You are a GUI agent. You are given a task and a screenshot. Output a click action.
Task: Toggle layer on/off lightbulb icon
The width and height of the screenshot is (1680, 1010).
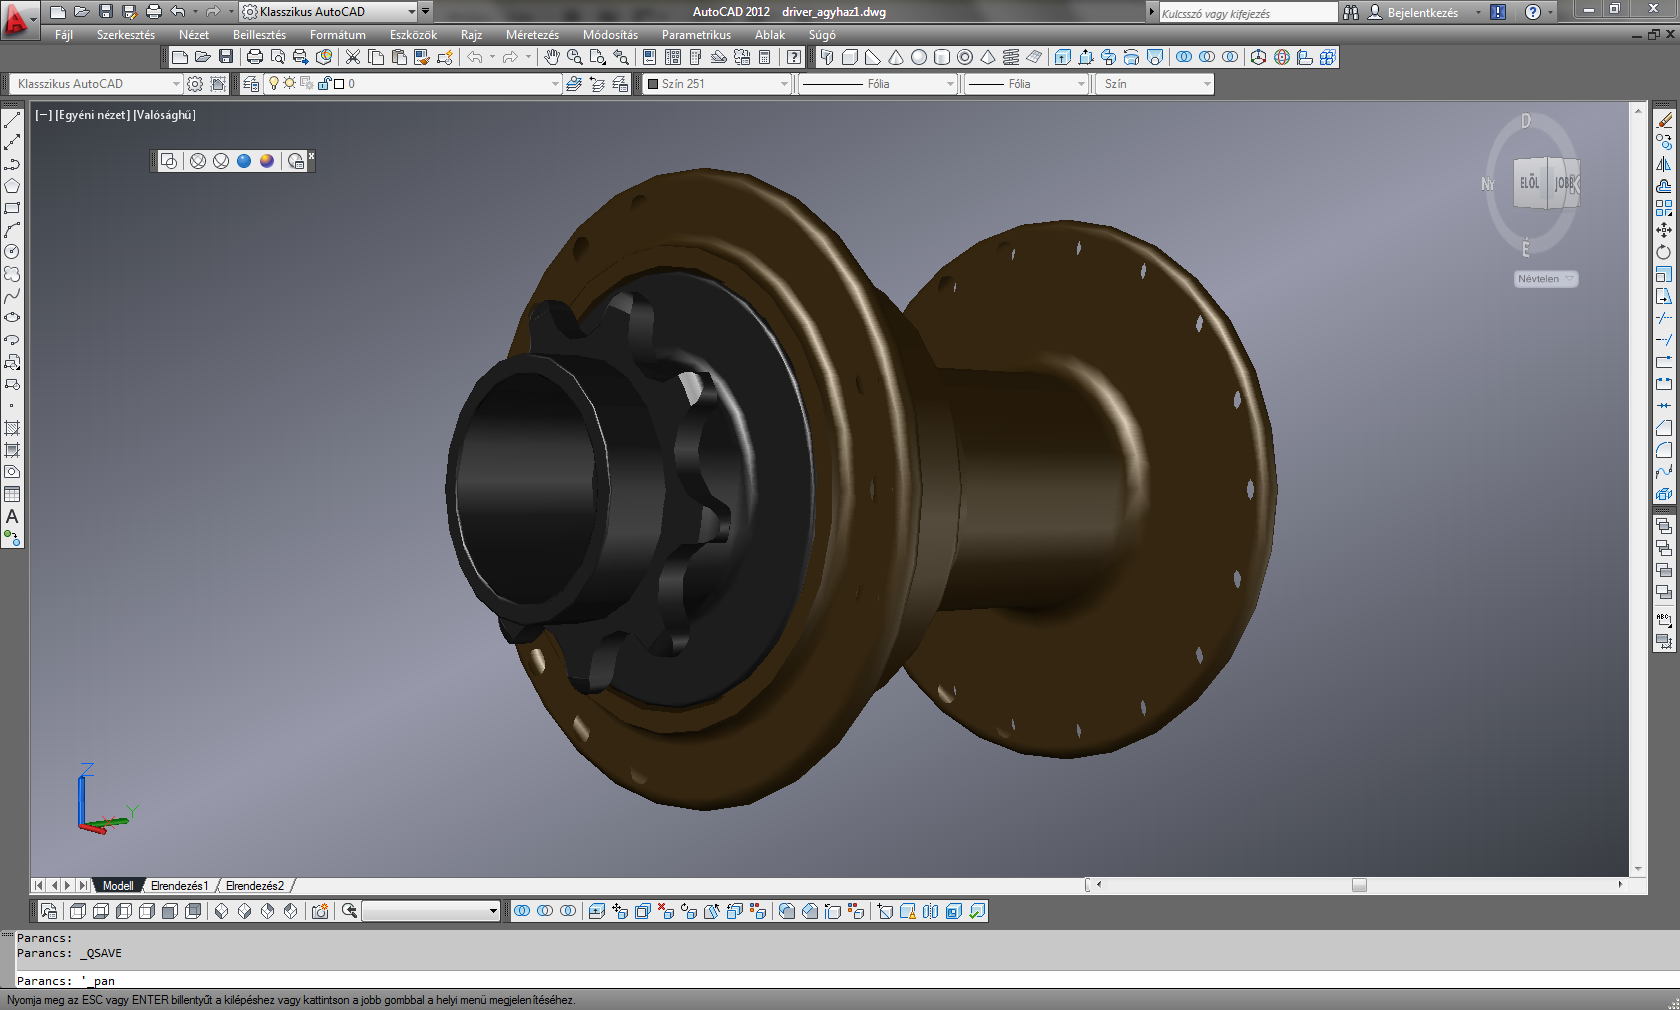(274, 84)
